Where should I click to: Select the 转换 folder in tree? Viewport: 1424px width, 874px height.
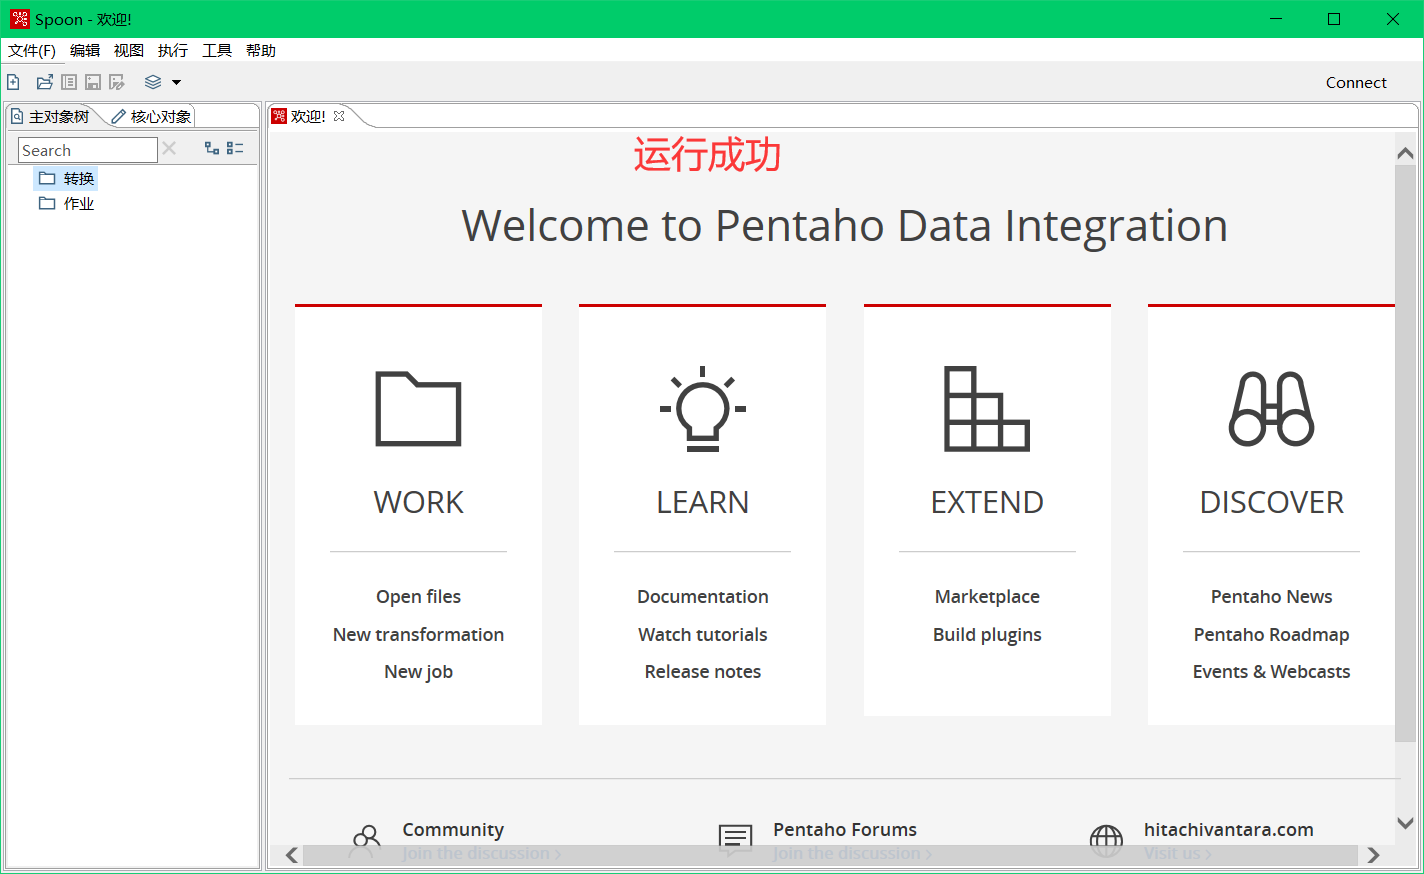click(x=67, y=178)
